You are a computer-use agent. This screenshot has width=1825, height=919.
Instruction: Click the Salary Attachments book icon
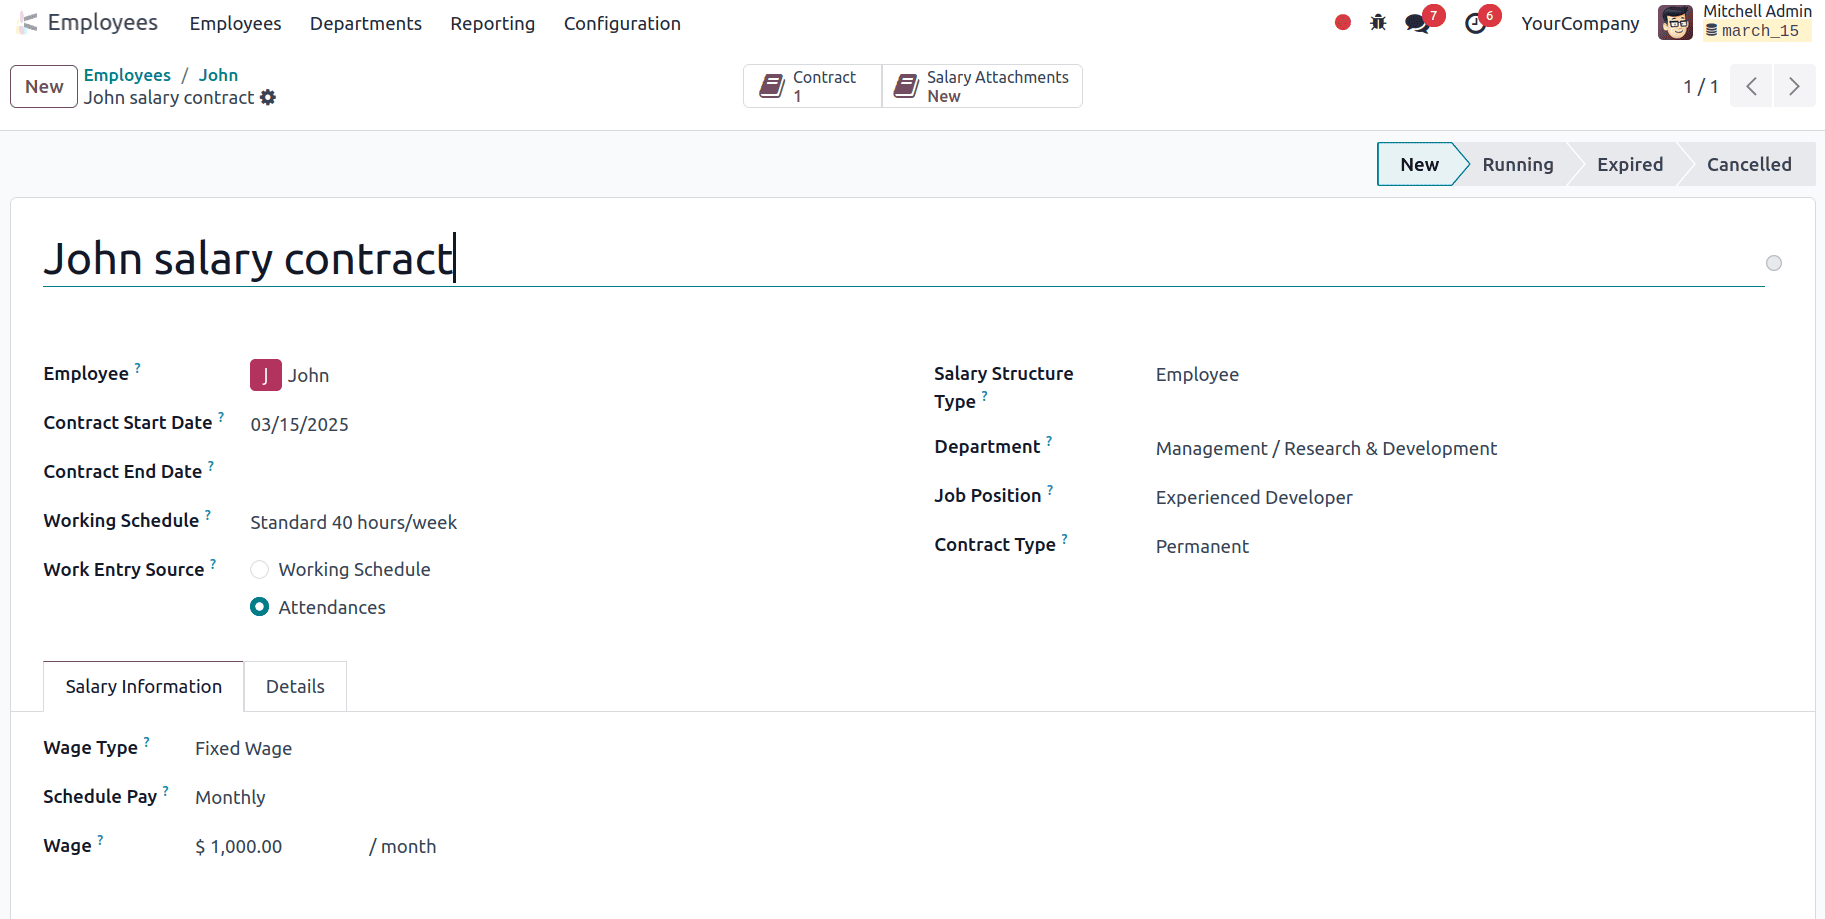point(905,86)
